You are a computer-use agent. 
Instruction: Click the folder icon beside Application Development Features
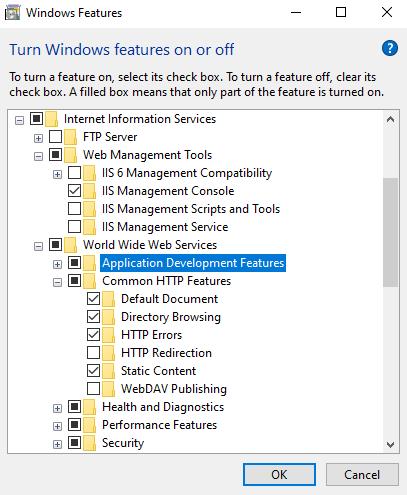[x=89, y=263]
